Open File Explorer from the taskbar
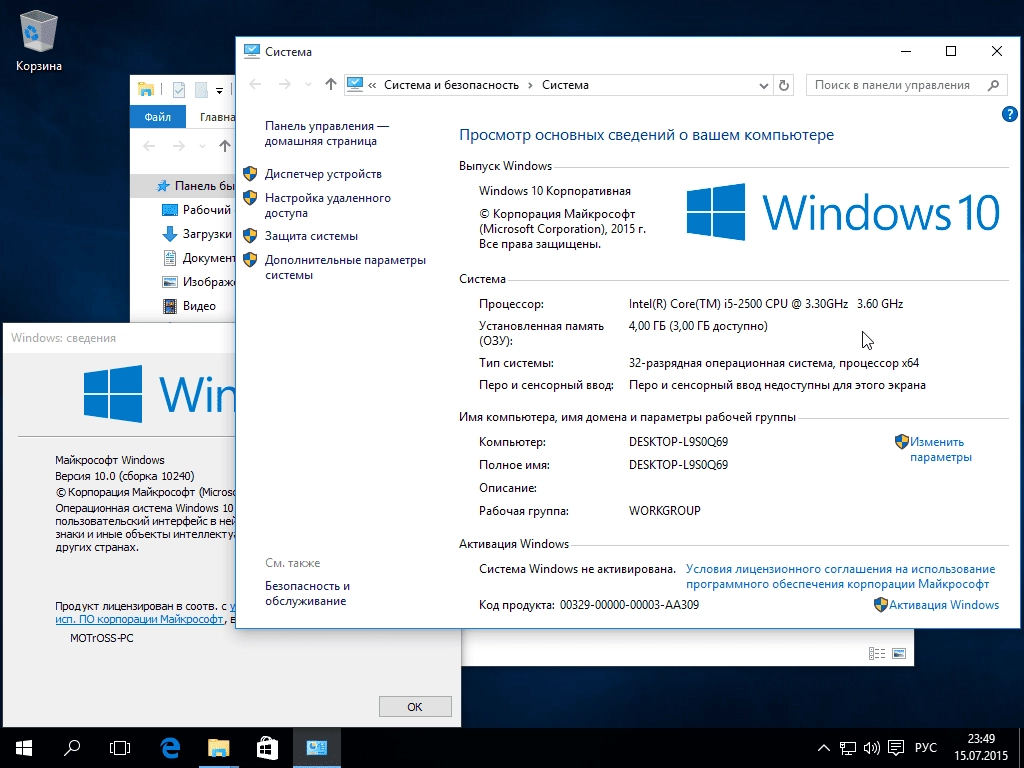The height and width of the screenshot is (768, 1024). click(x=219, y=748)
